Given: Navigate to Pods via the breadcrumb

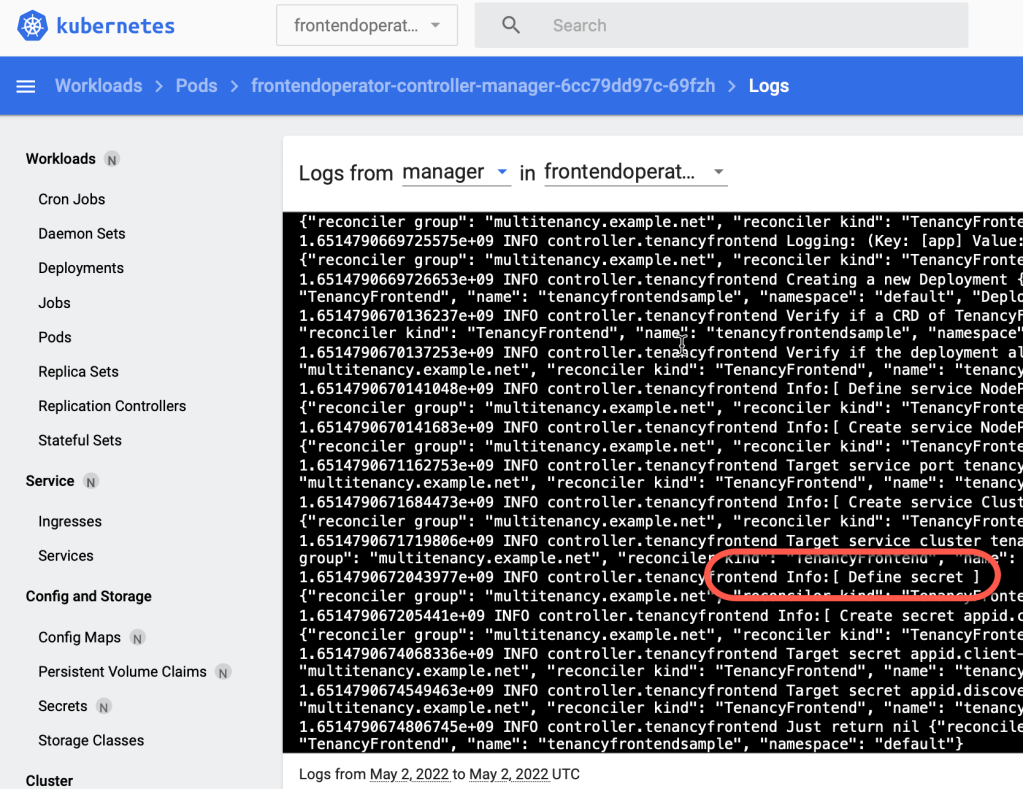Looking at the screenshot, I should [196, 86].
